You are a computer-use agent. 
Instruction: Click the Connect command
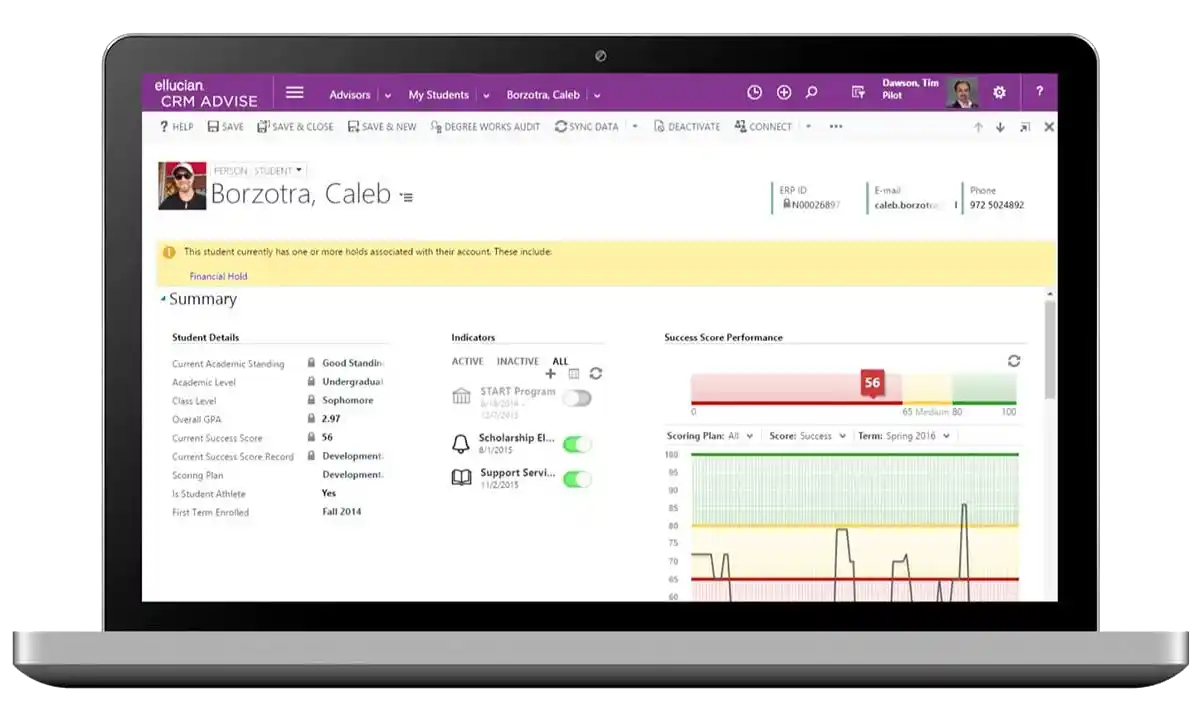point(763,127)
